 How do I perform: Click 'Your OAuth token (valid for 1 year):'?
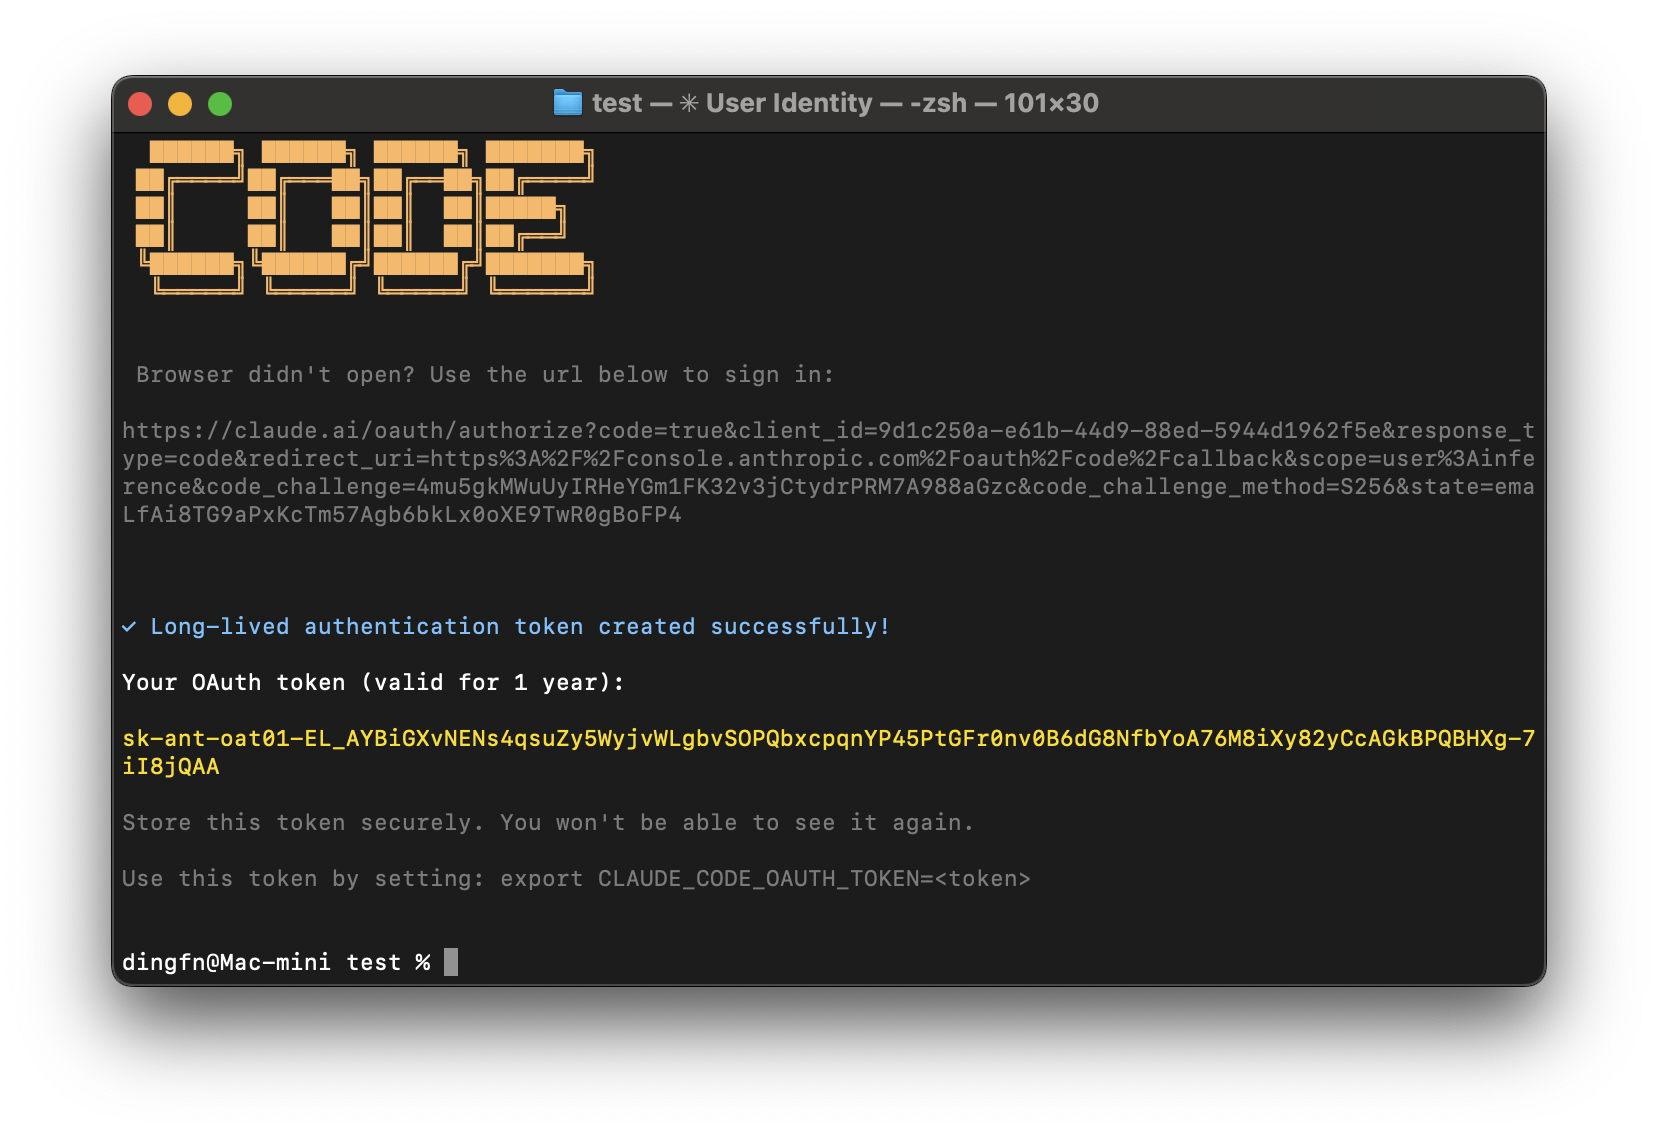tap(373, 683)
